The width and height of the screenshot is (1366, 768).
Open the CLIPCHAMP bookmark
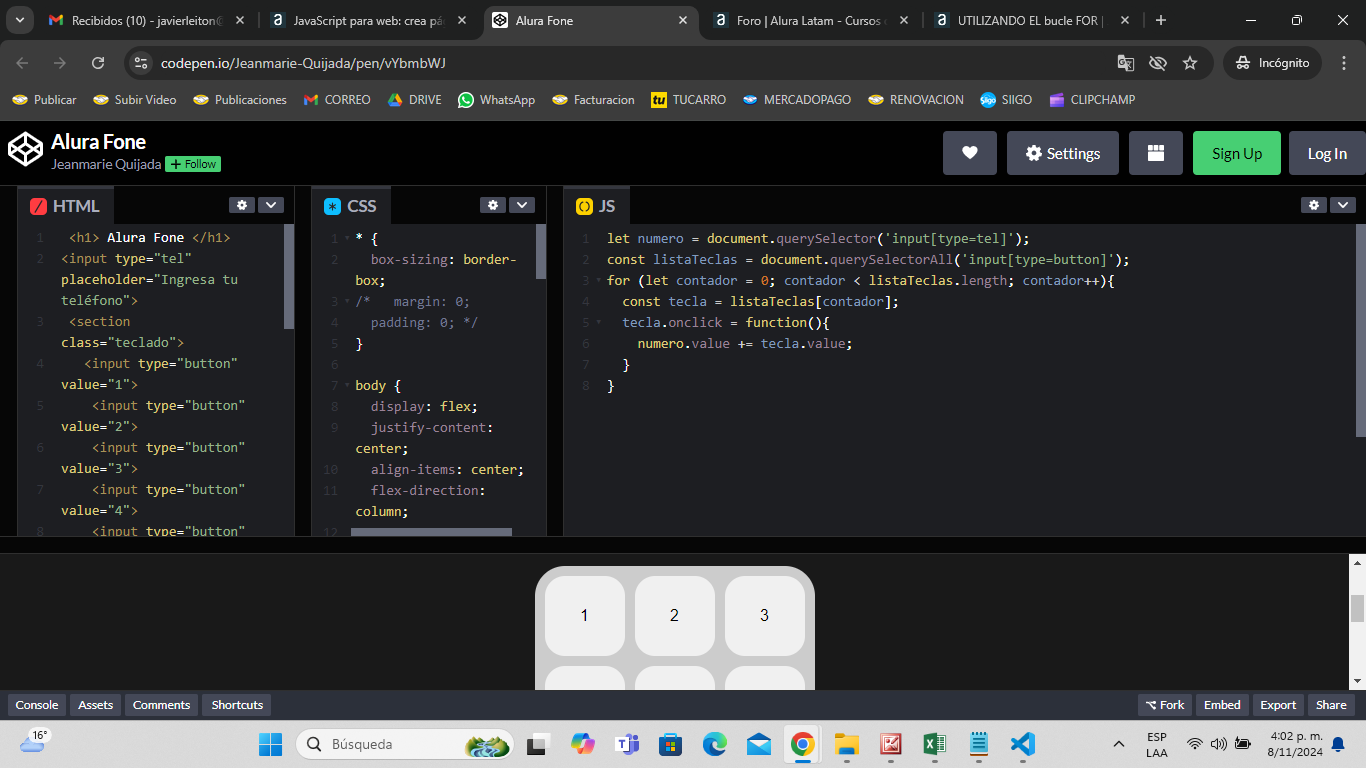click(x=1092, y=100)
